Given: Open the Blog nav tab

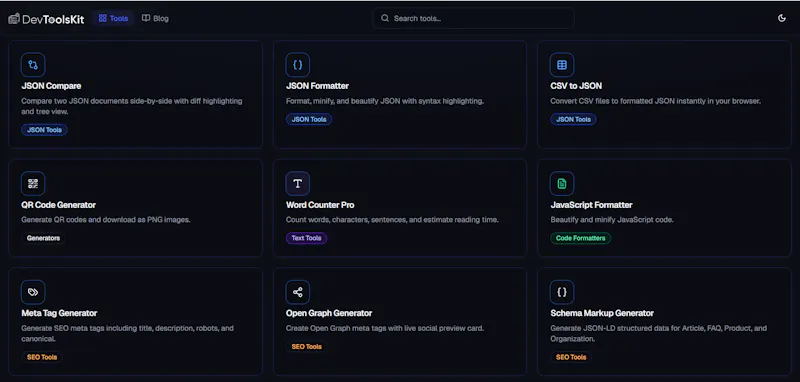Looking at the screenshot, I should [155, 18].
